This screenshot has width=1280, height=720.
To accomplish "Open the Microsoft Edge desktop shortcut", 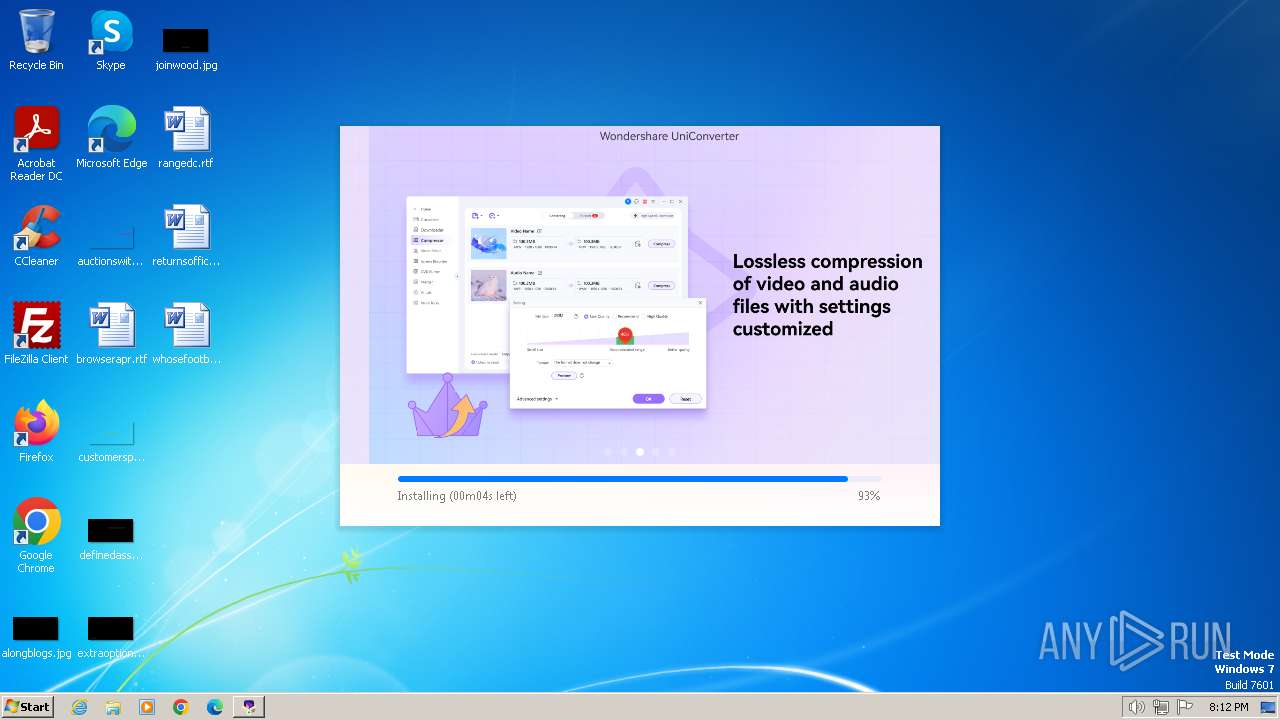I will pos(111,138).
